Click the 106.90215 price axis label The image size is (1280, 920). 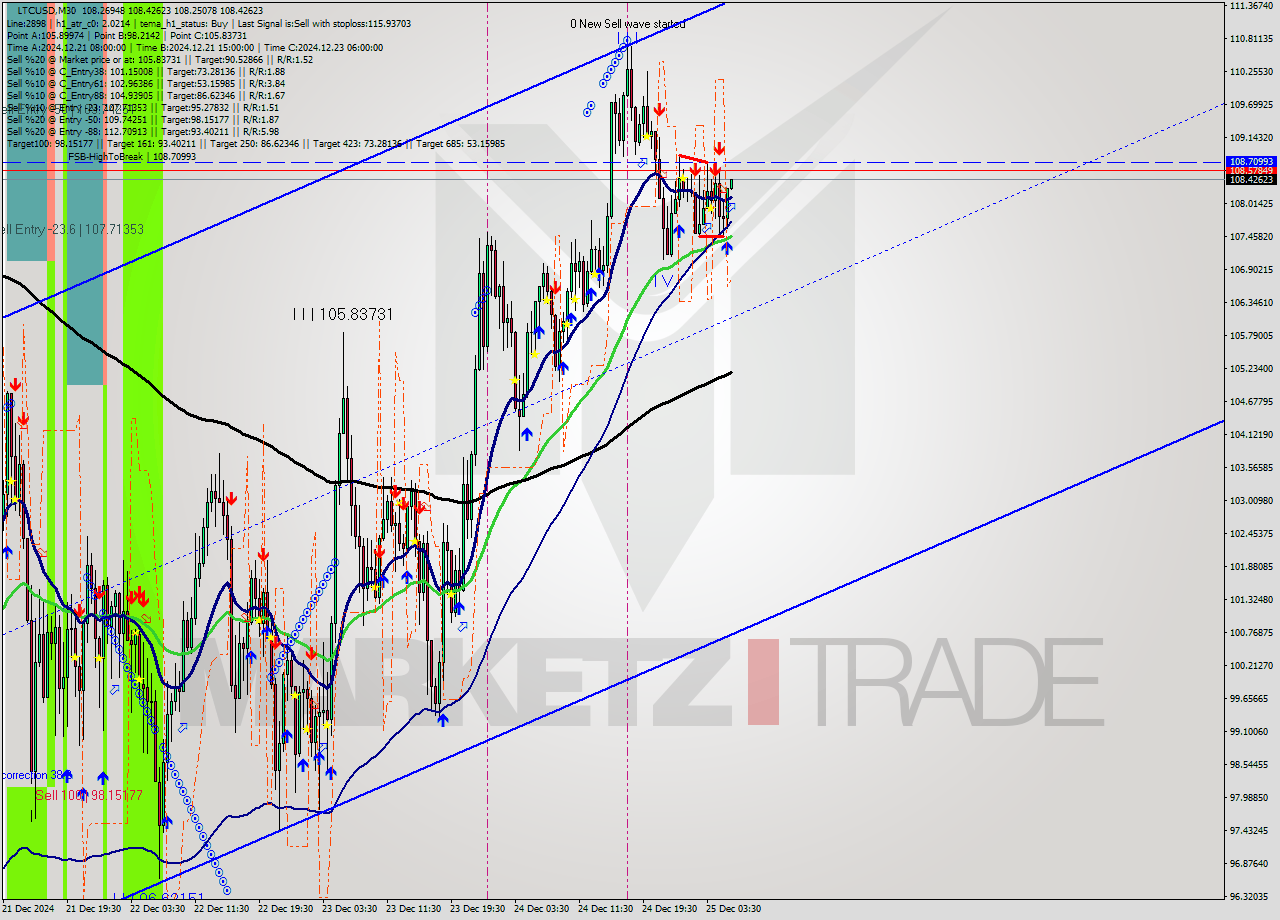coord(1251,270)
